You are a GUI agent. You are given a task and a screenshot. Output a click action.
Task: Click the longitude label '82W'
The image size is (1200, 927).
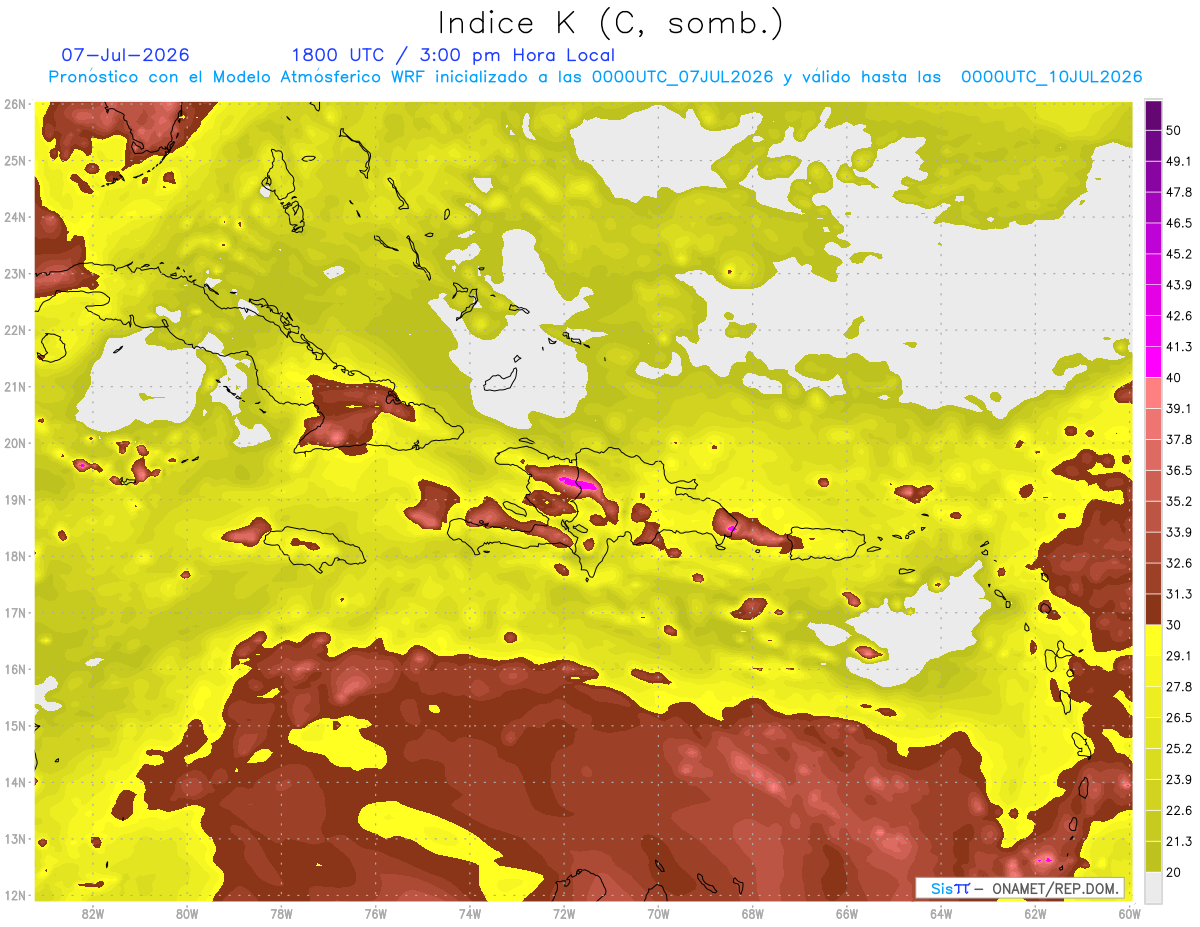[x=94, y=913]
